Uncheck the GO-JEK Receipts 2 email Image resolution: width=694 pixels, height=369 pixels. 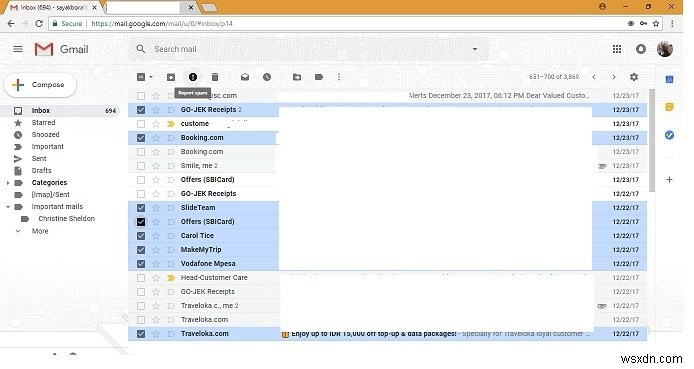[x=141, y=110]
